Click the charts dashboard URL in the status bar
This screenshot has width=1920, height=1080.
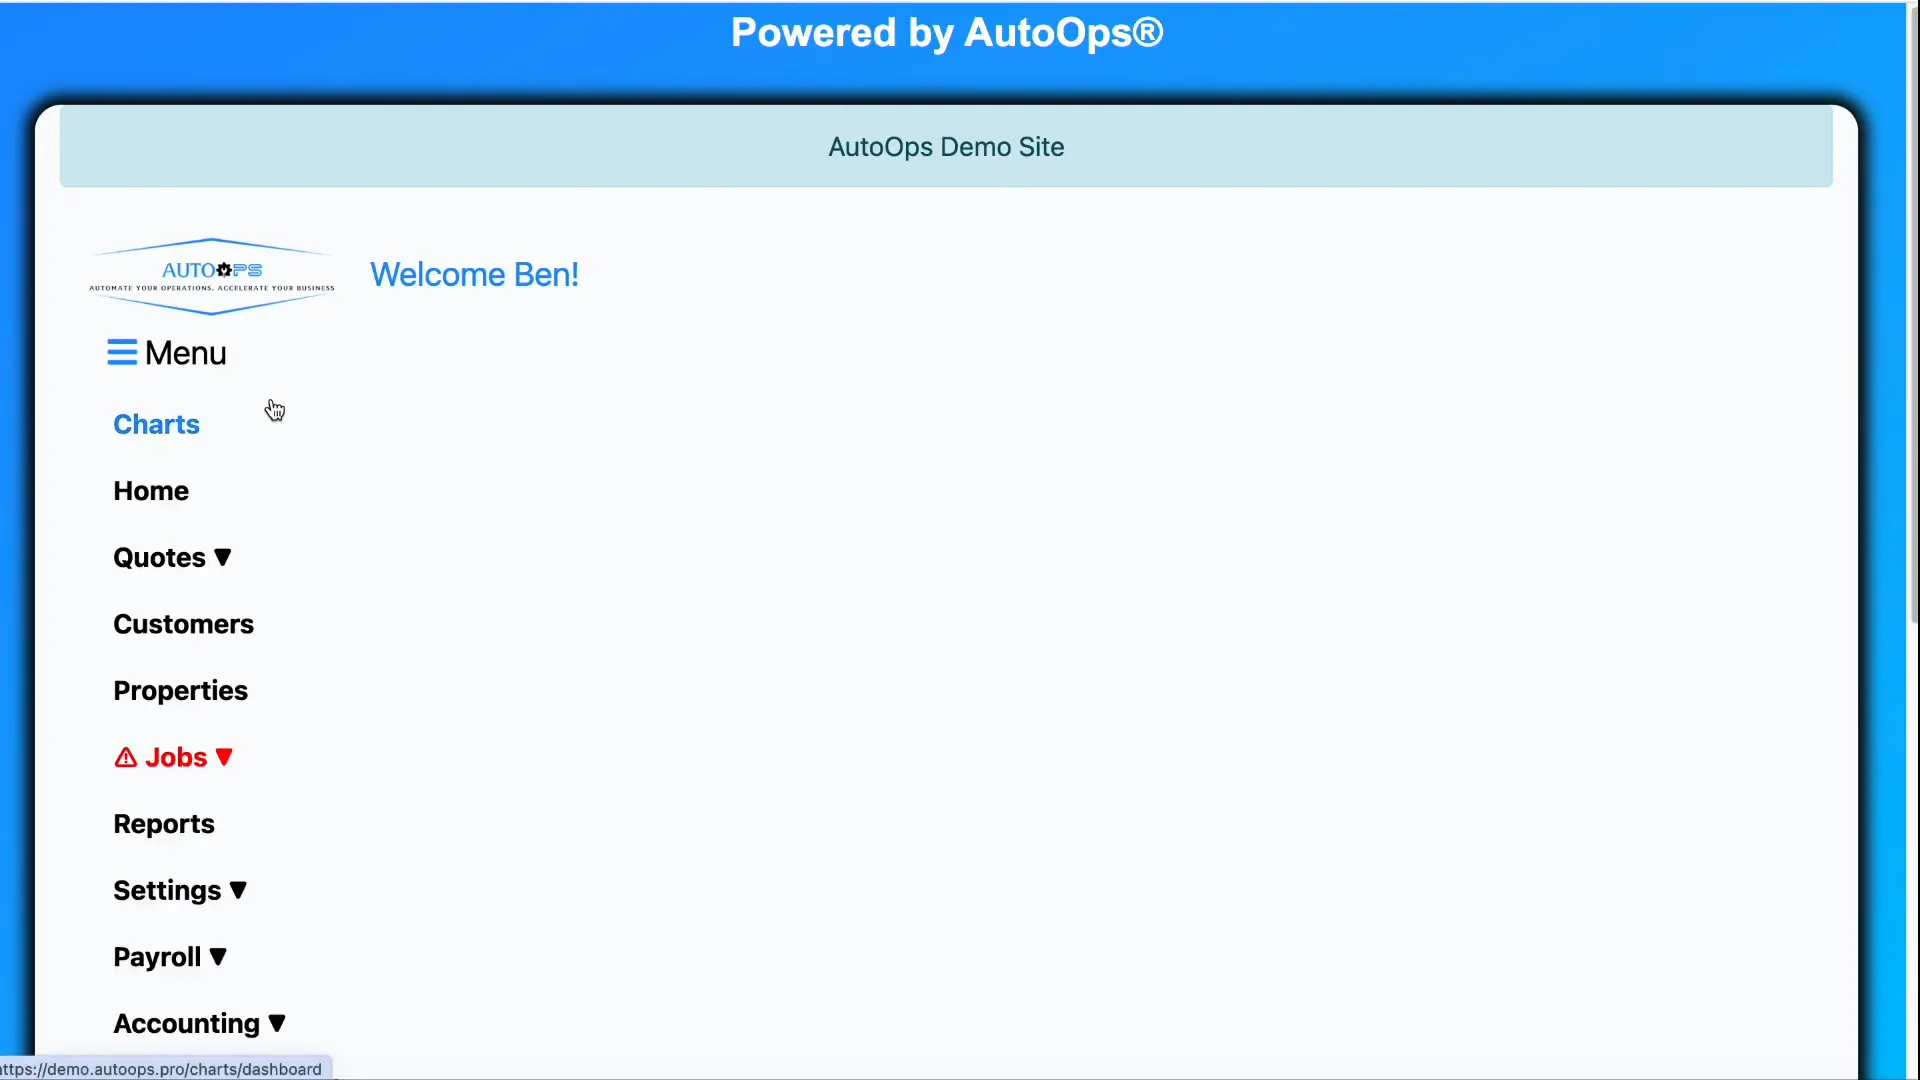163,1067
